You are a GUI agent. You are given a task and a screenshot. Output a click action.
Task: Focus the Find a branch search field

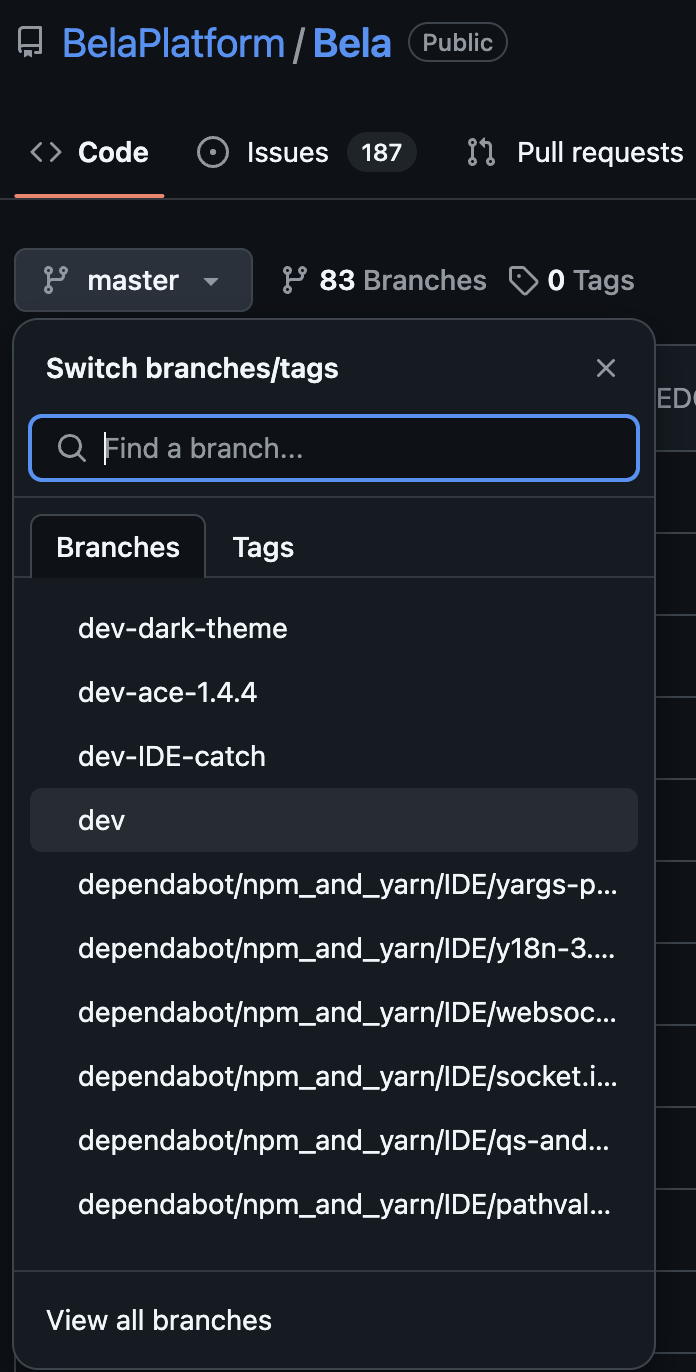point(334,448)
